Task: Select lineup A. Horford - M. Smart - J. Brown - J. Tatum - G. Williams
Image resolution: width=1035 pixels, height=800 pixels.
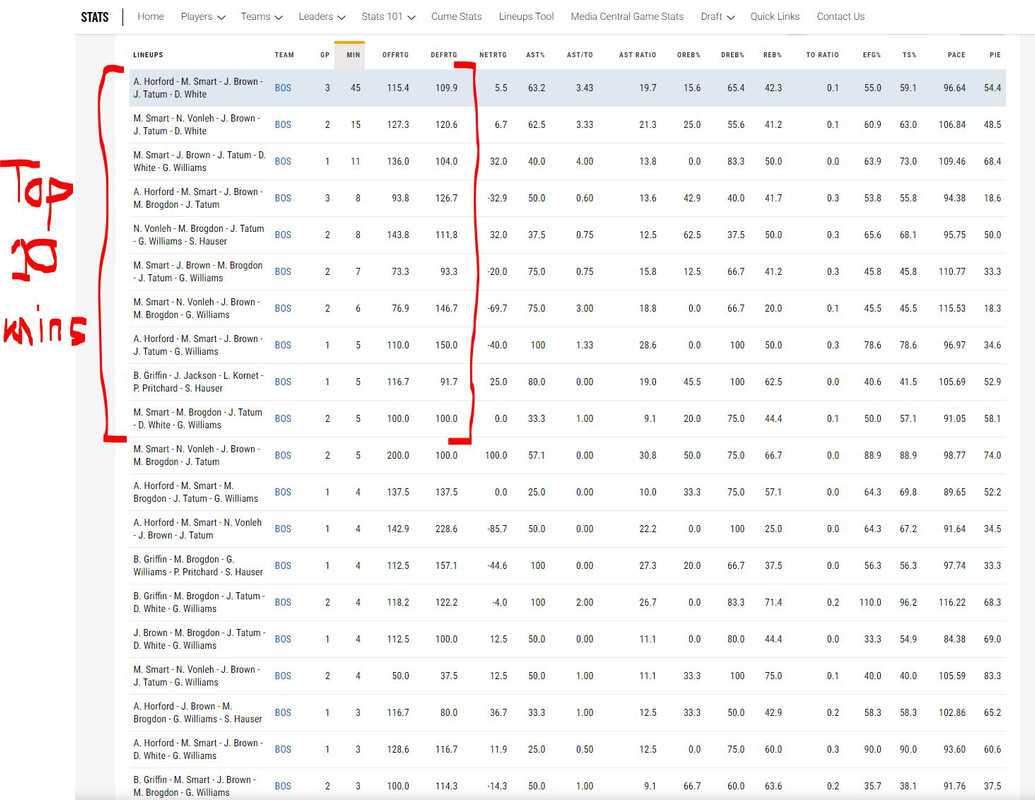Action: coord(198,345)
